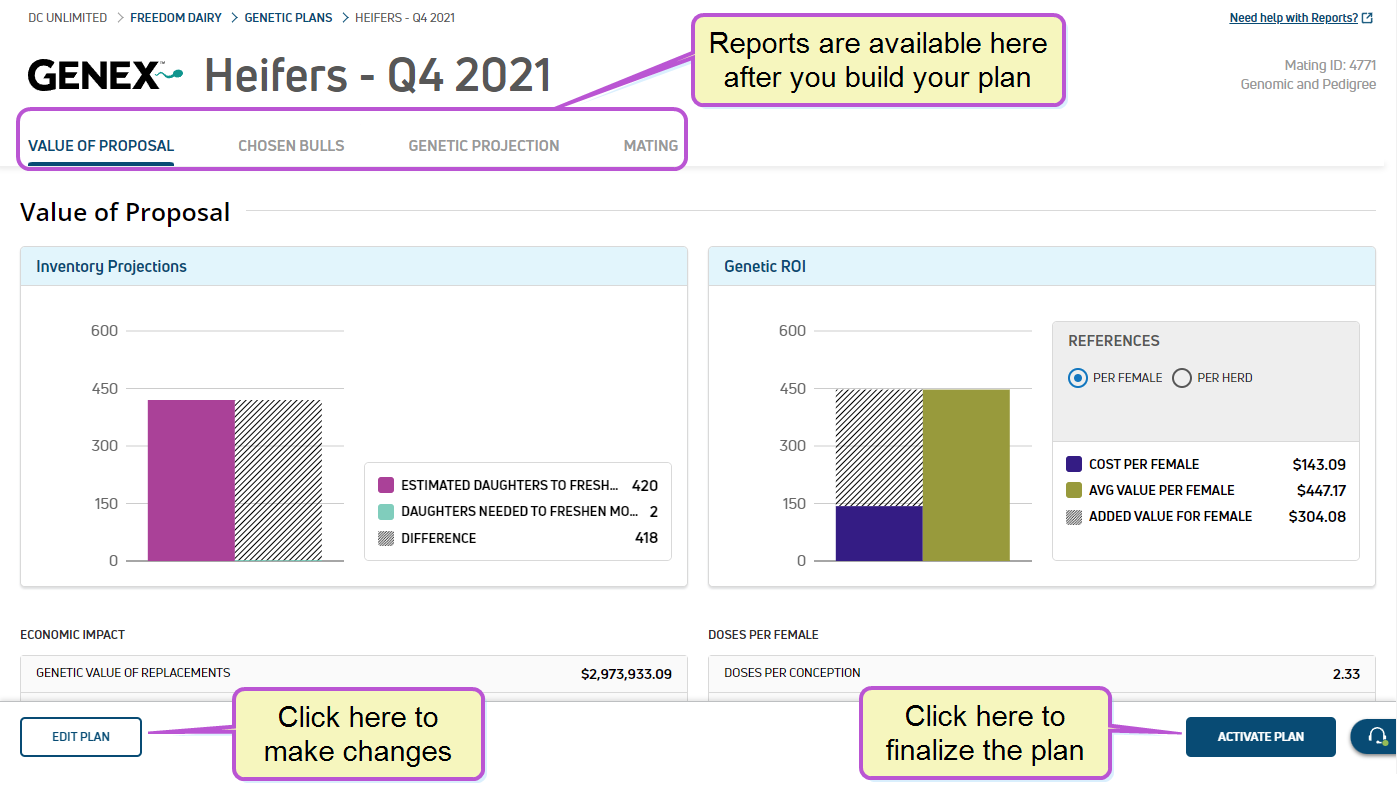1397x793 pixels.
Task: Select the Per Female radio button
Action: 1077,378
